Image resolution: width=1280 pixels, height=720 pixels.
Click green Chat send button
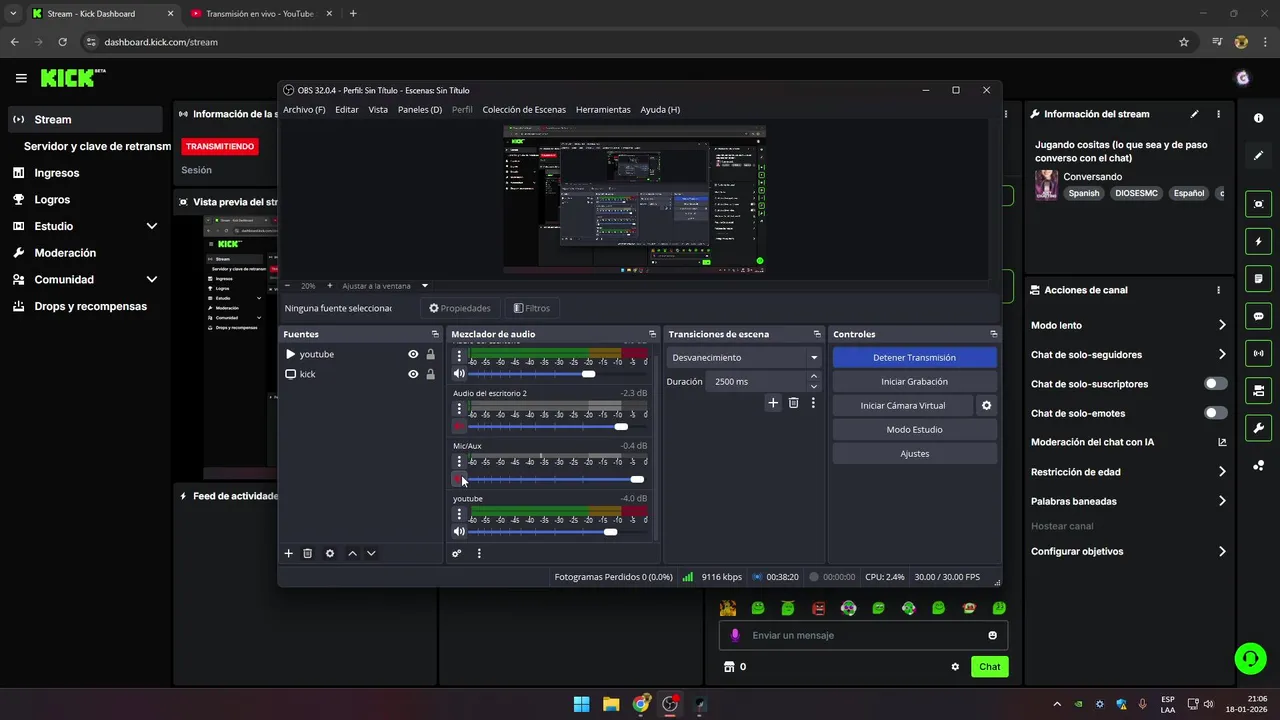[989, 667]
